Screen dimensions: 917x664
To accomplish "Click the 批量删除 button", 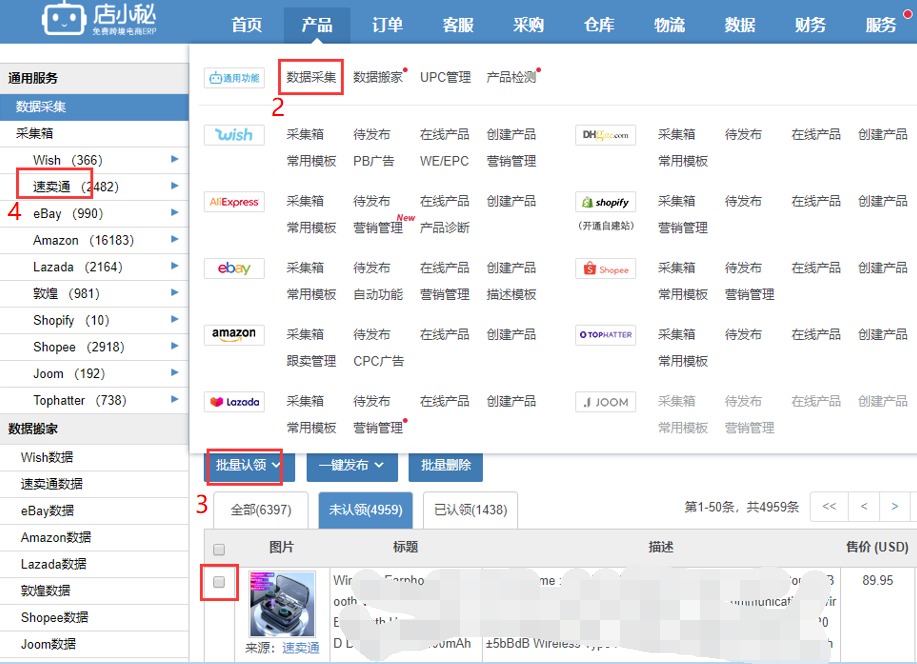I will pos(446,466).
